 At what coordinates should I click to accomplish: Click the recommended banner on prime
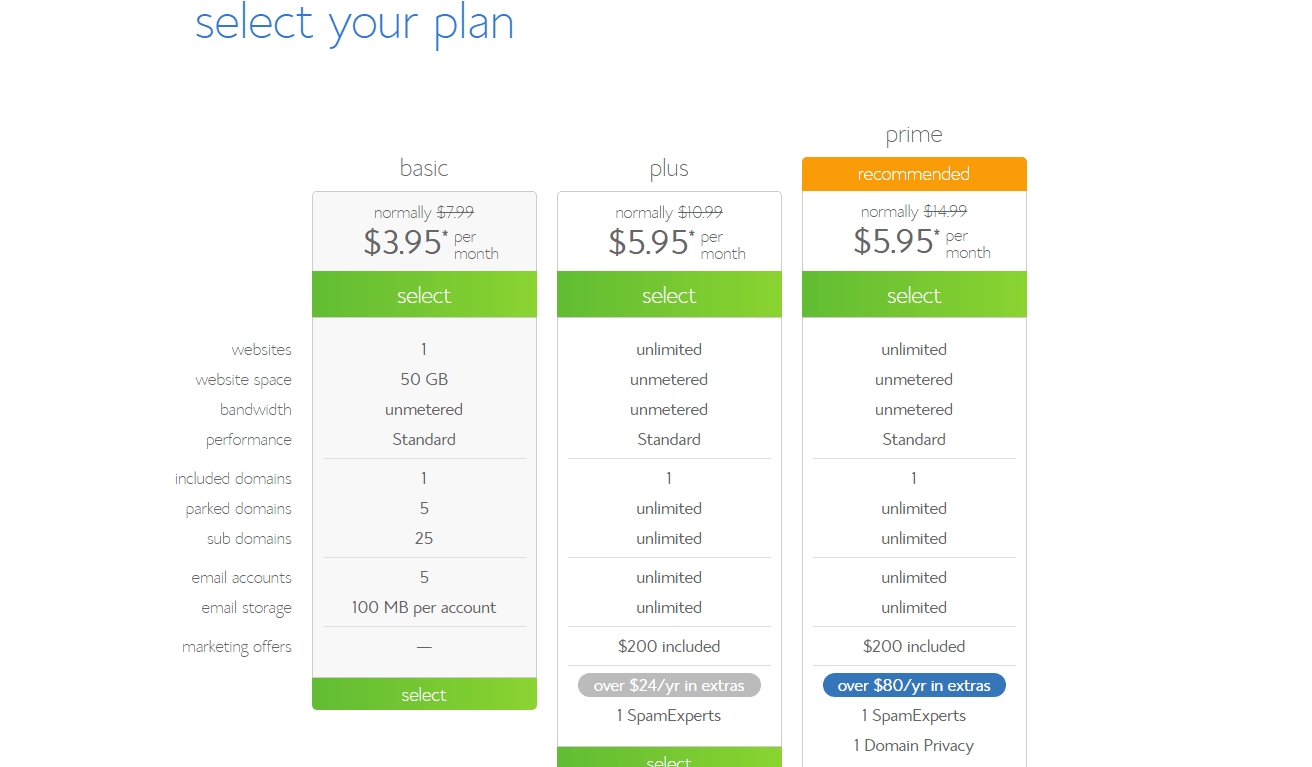[x=913, y=173]
